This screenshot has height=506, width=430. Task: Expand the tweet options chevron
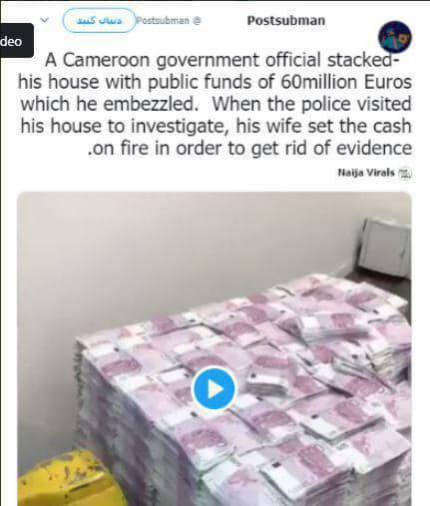(x=44, y=20)
